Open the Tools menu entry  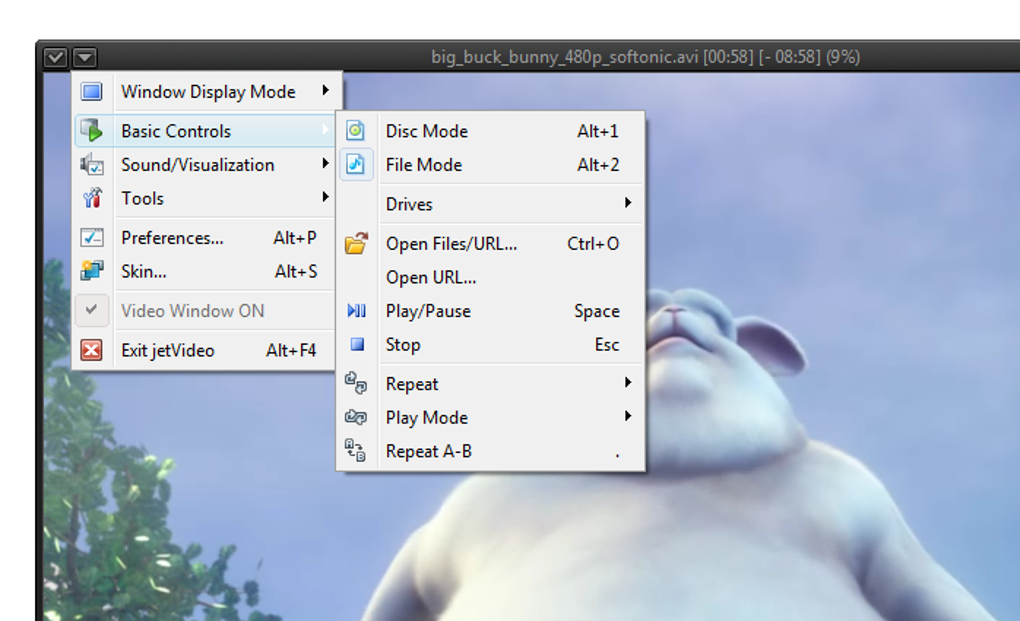tap(206, 198)
